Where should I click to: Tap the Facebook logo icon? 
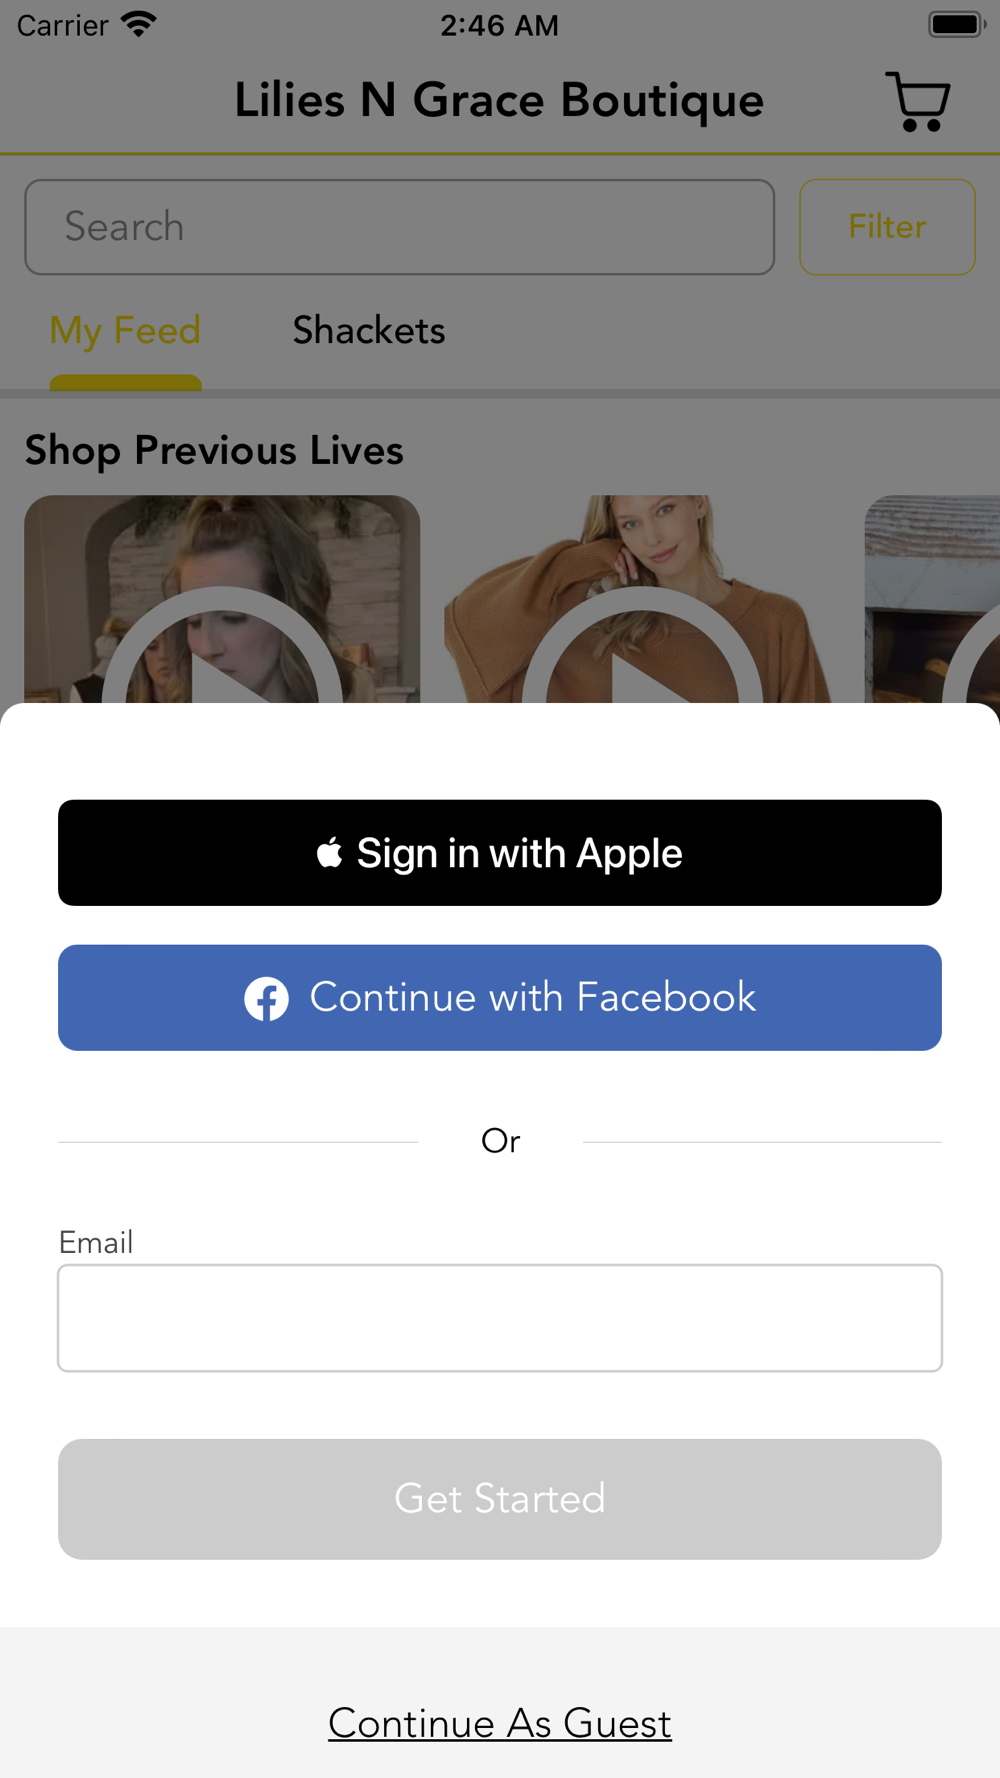267,998
